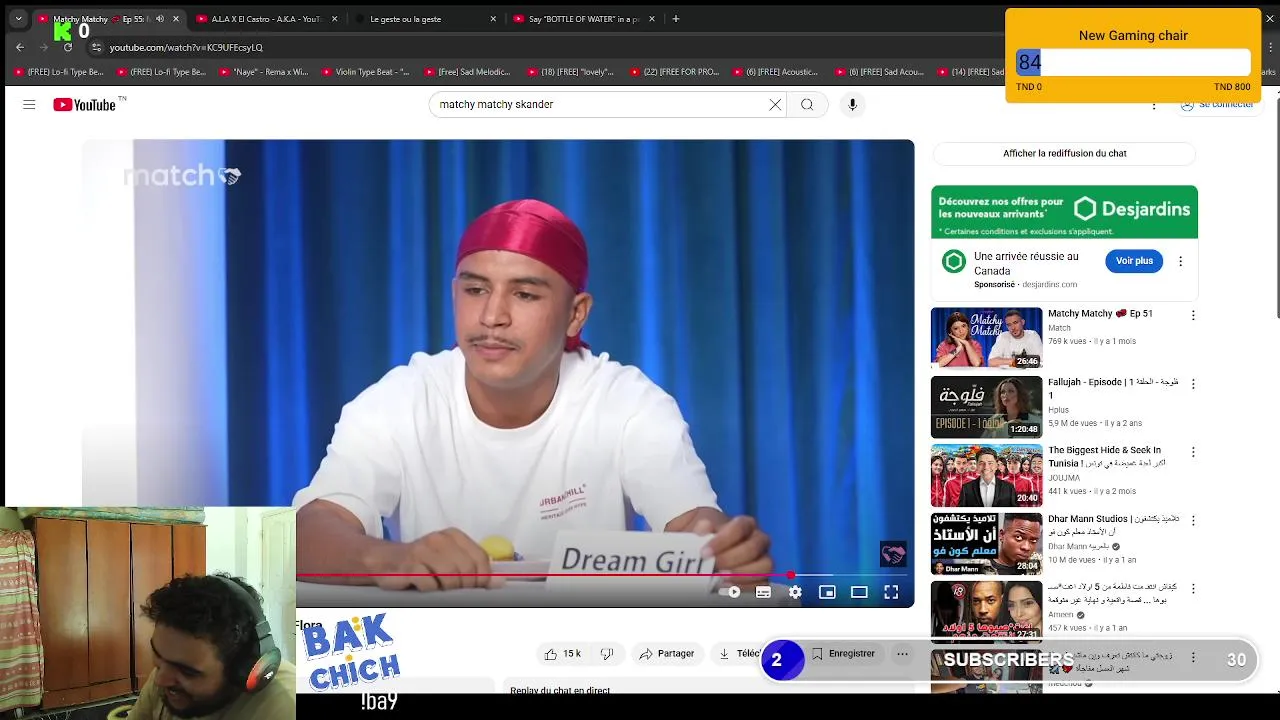Image resolution: width=1280 pixels, height=720 pixels.
Task: Go back in browser history
Action: click(20, 47)
